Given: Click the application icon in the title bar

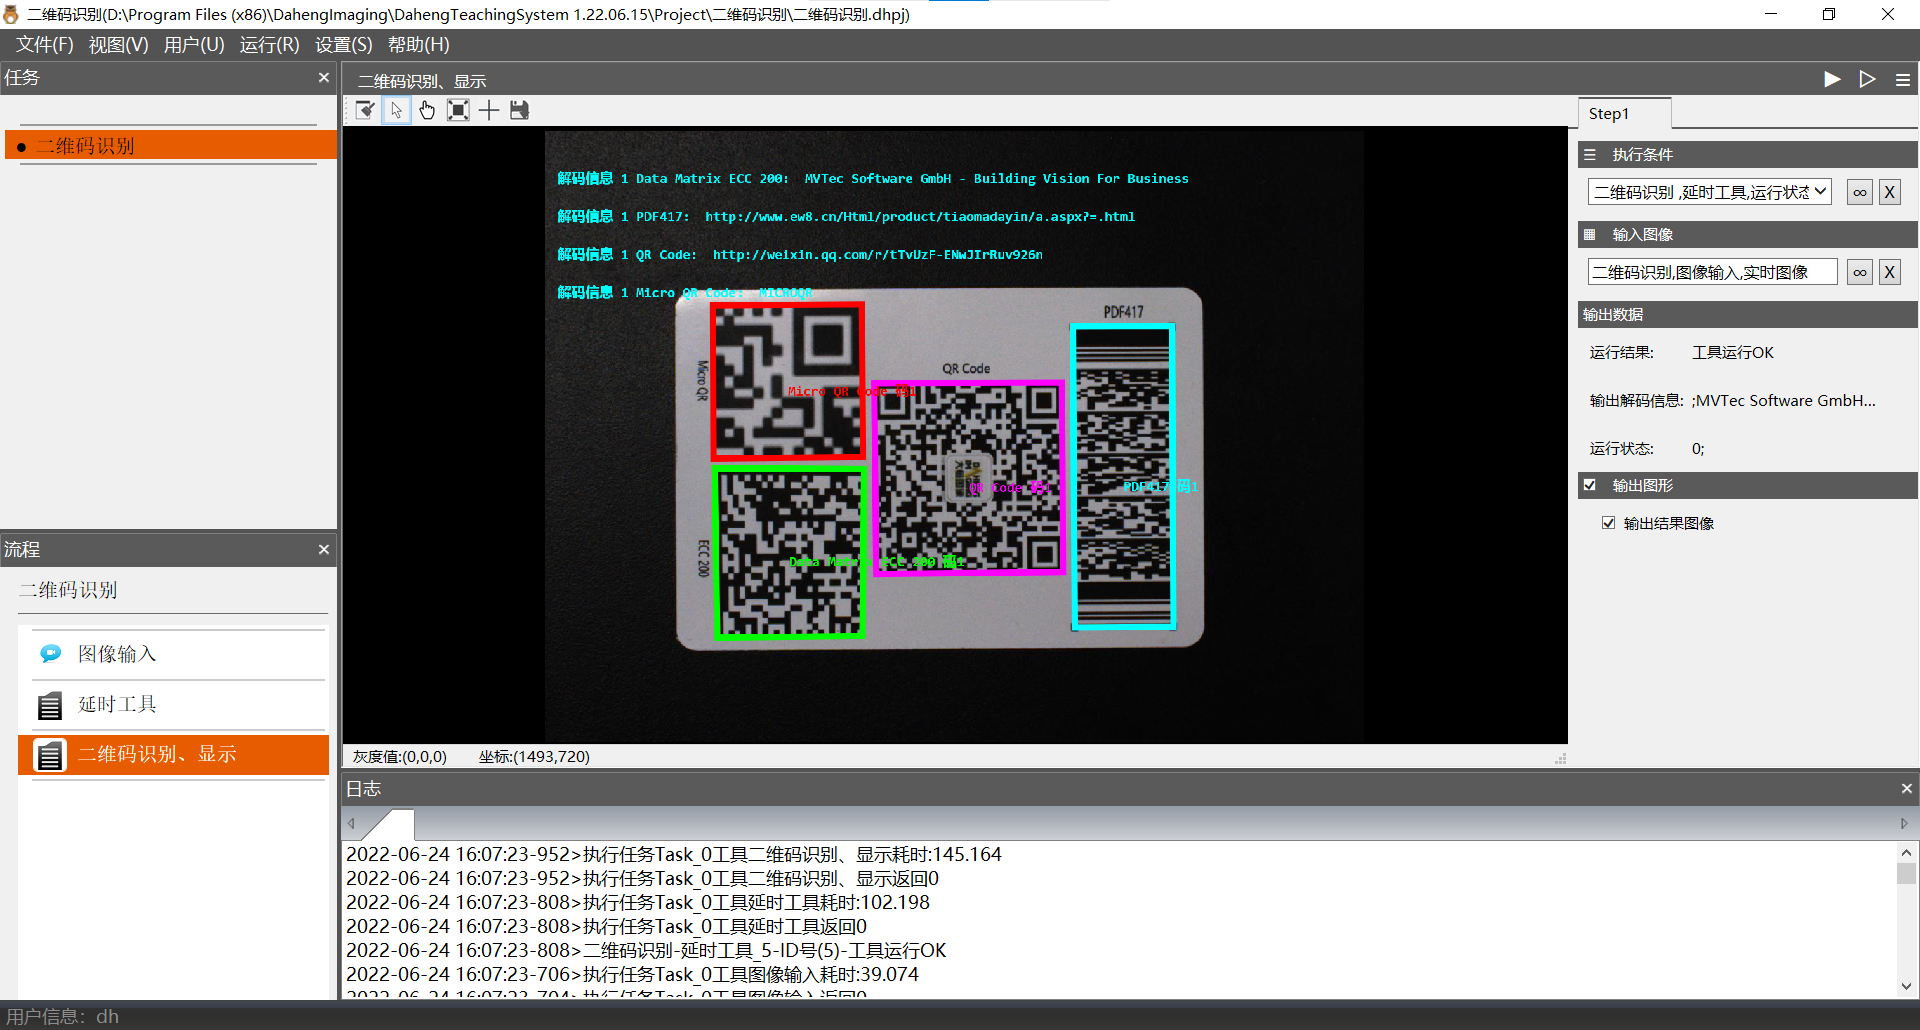Looking at the screenshot, I should [11, 14].
